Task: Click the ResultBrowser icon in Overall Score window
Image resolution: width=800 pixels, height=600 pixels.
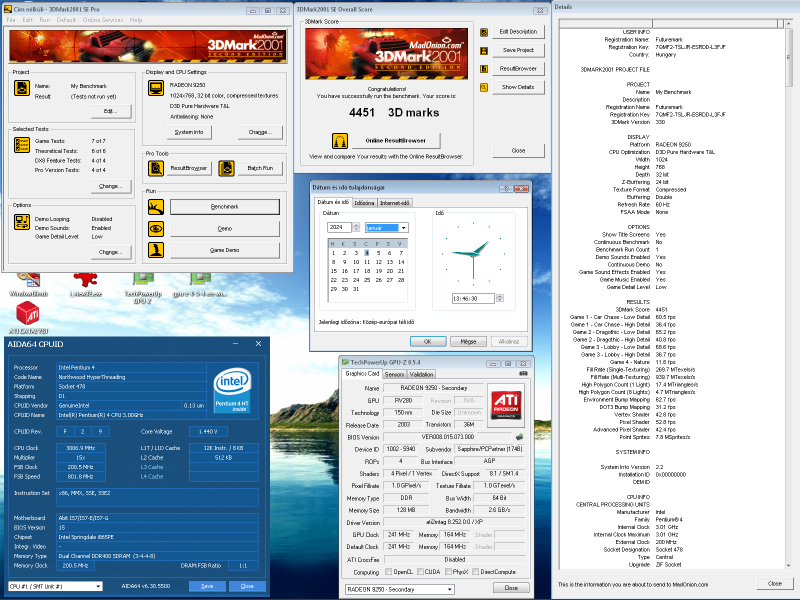Action: pos(484,69)
